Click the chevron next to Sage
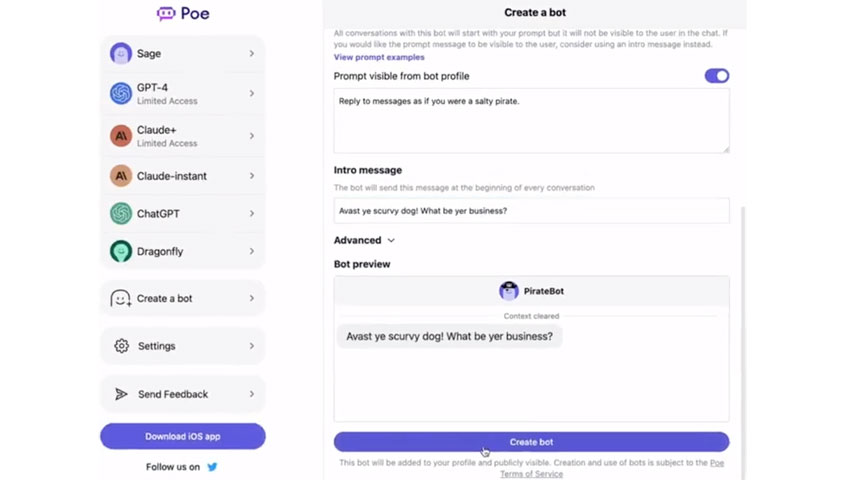 click(251, 54)
